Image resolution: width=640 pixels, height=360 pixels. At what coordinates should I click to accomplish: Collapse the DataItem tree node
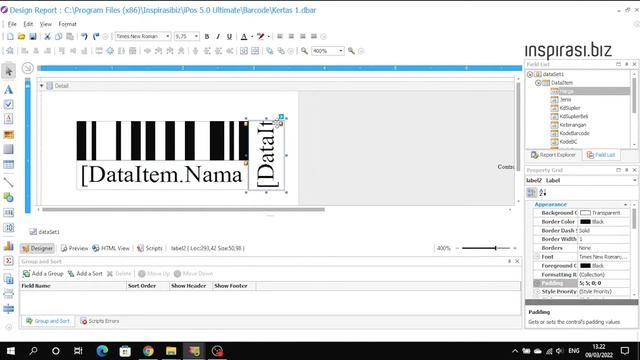tap(538, 83)
